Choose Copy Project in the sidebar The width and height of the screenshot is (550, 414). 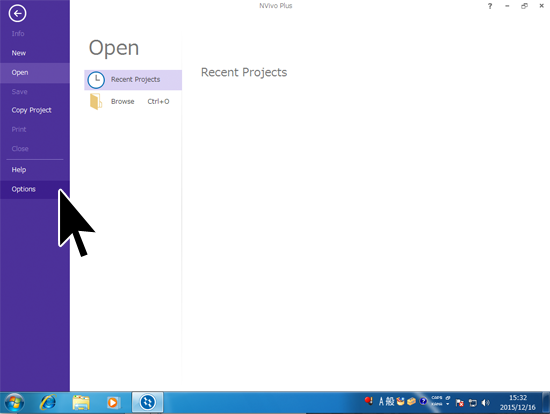pos(32,110)
